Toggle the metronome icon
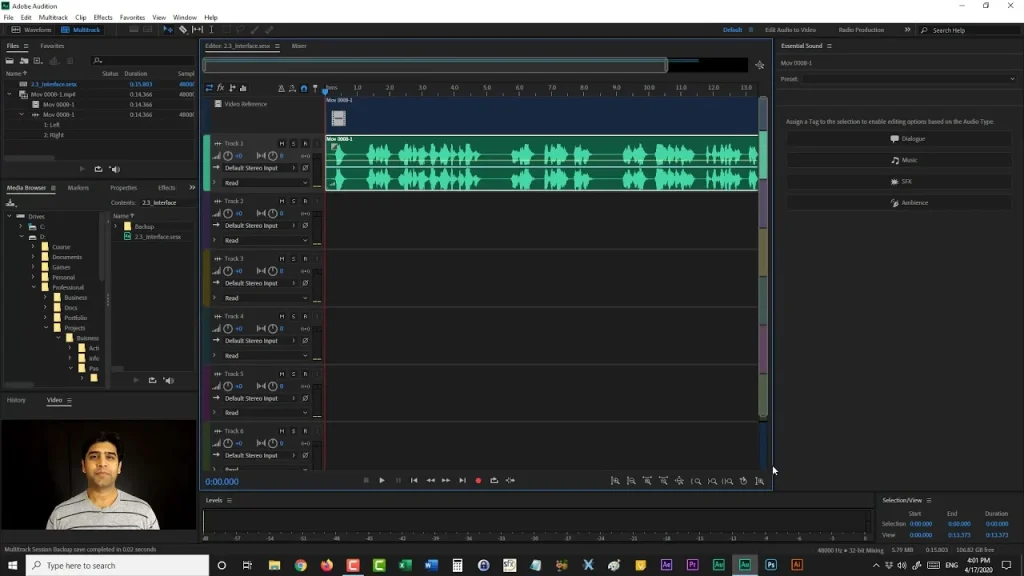 coord(281,88)
